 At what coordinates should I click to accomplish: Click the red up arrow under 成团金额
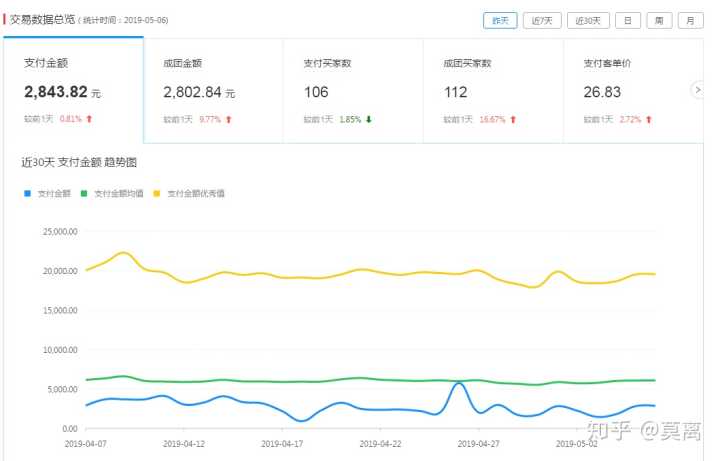point(229,120)
